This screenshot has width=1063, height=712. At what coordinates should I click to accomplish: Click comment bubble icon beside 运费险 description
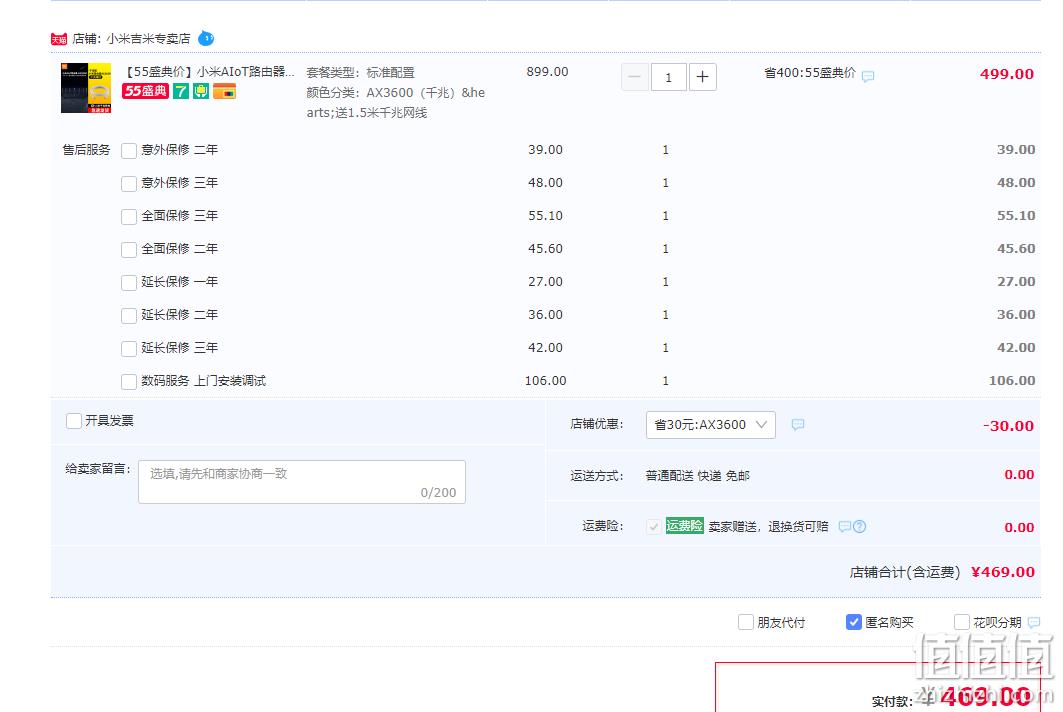point(845,526)
